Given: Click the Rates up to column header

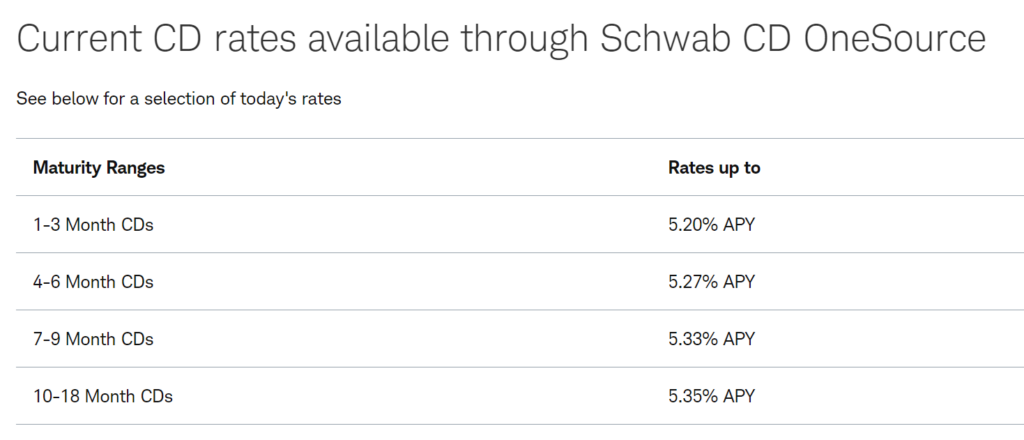Looking at the screenshot, I should click(x=714, y=168).
